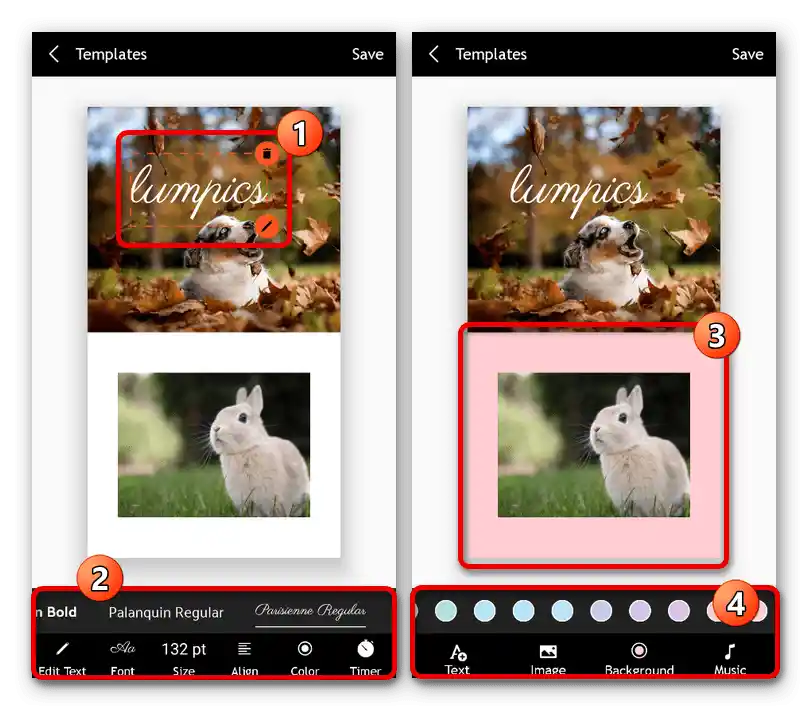This screenshot has height=710, width=808.
Task: Select the lumpics text in left screen
Action: (198, 190)
